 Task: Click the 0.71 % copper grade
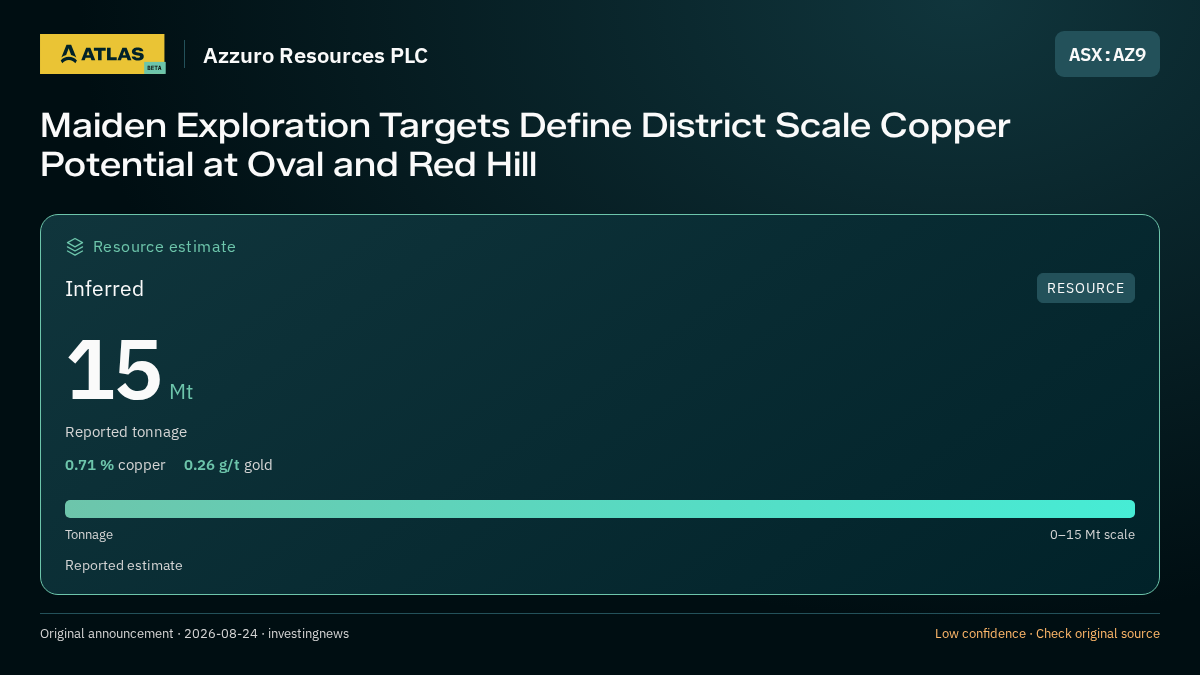115,465
